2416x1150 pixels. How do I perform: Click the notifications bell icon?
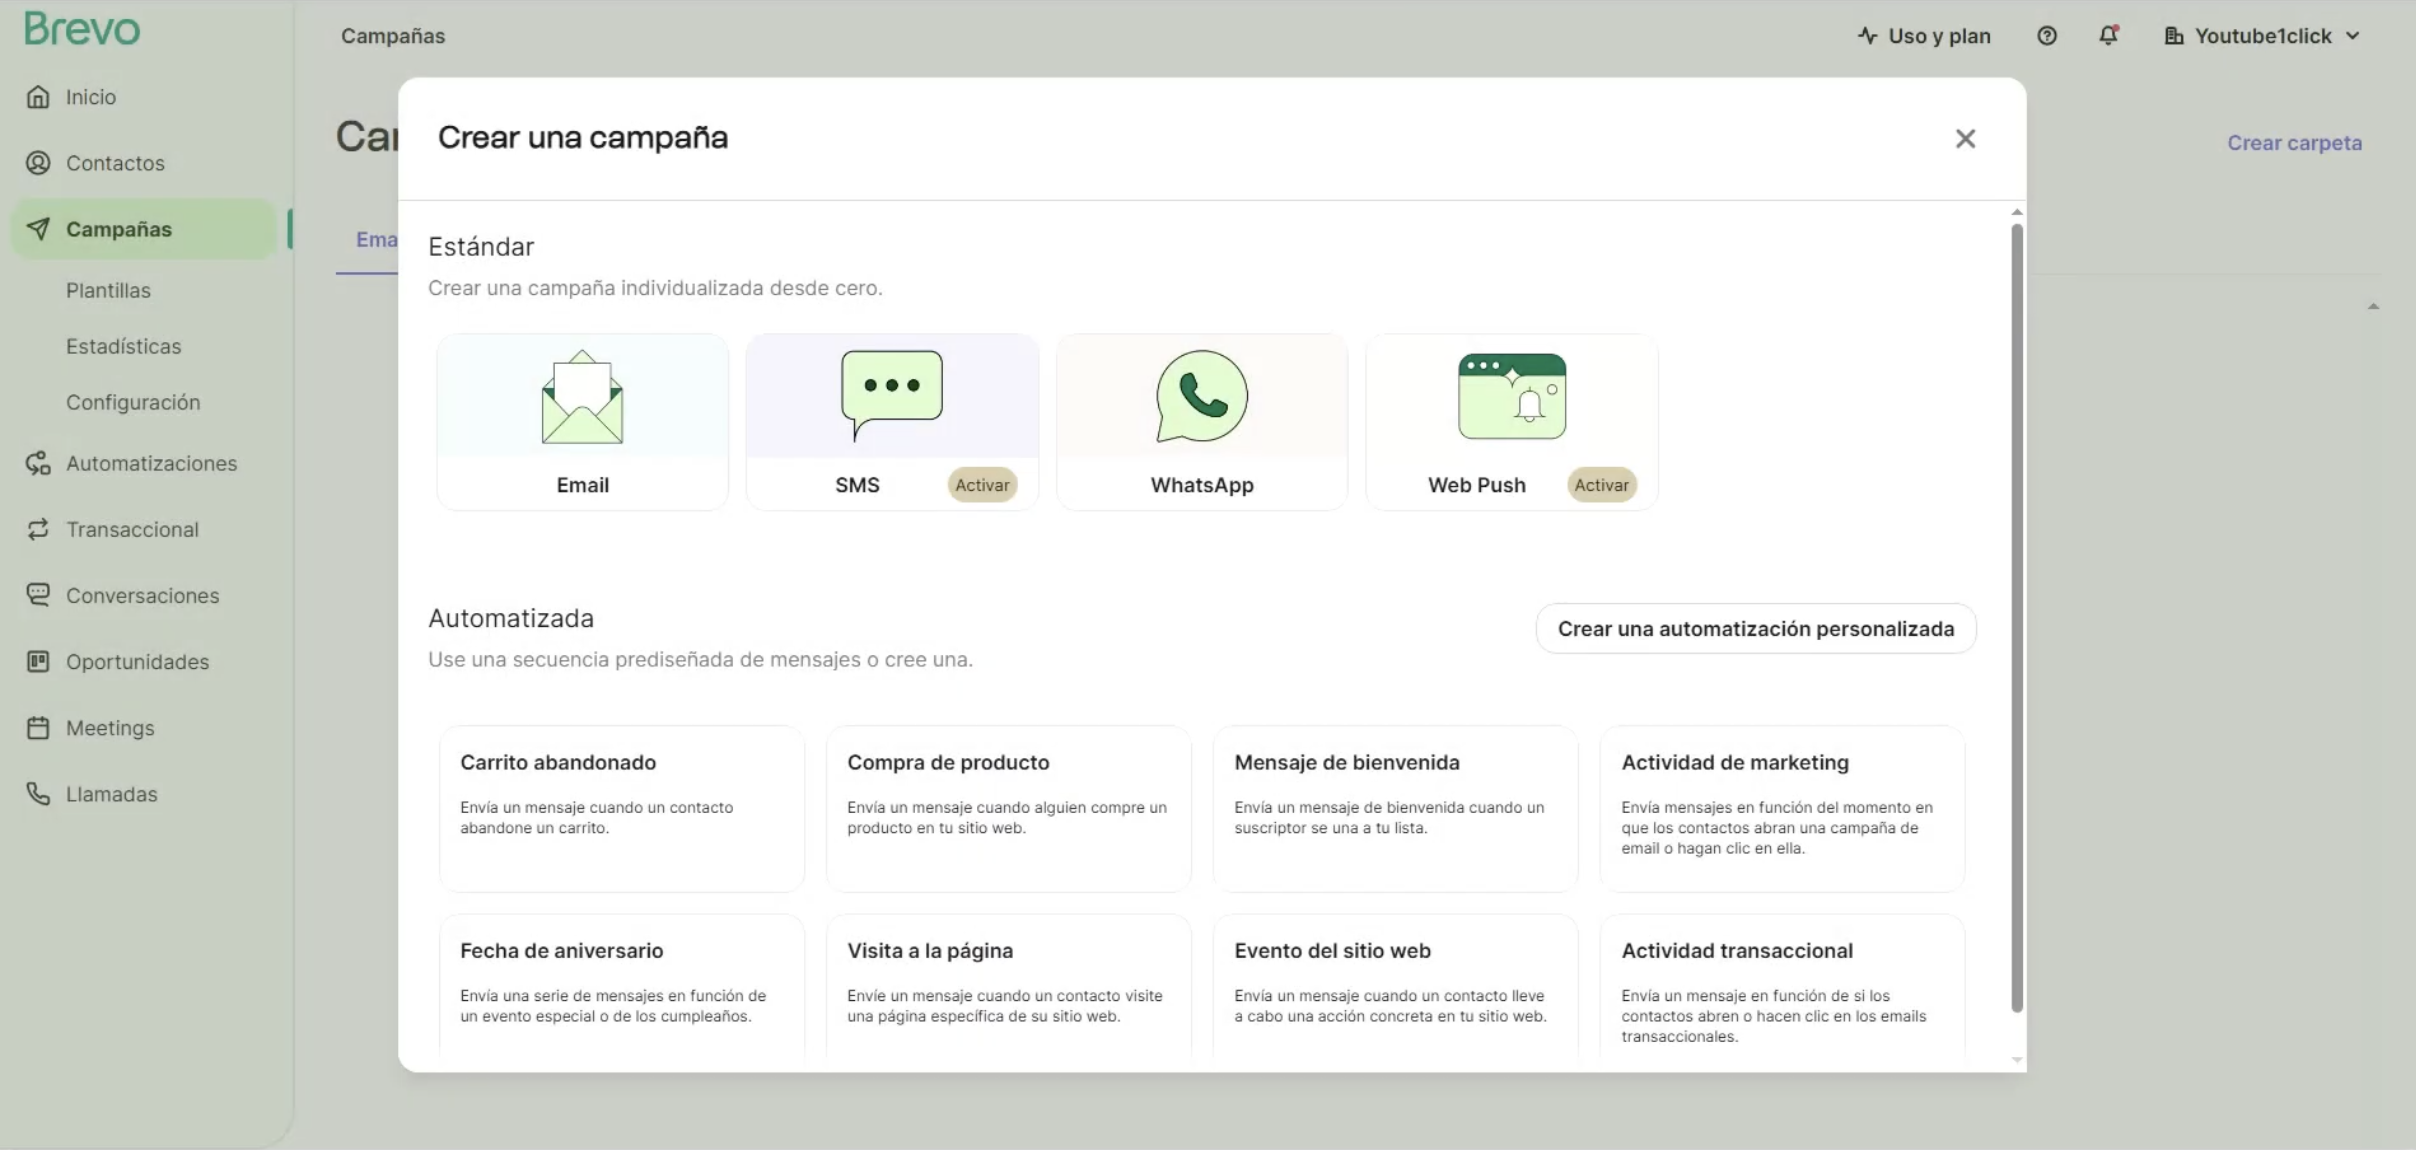pyautogui.click(x=2108, y=35)
